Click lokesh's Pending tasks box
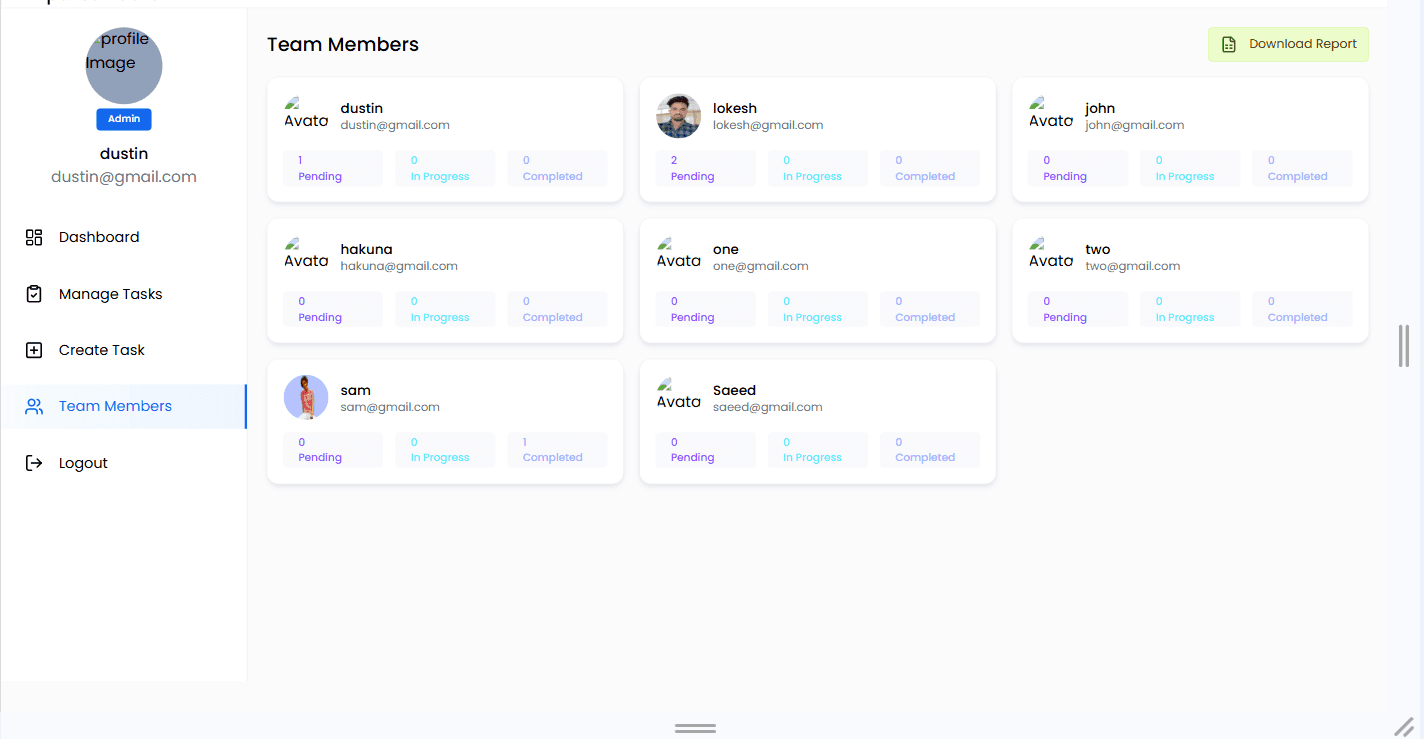Screen dimensions: 1424x739 pyautogui.click(x=705, y=168)
